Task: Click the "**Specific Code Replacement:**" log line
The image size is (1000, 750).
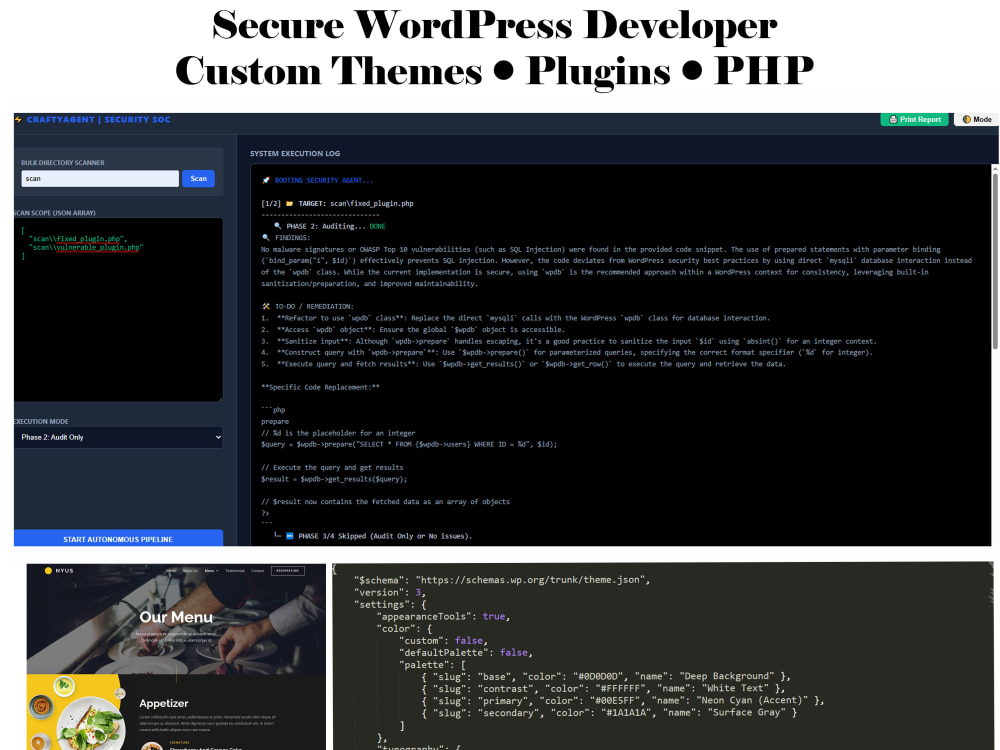Action: tap(320, 387)
